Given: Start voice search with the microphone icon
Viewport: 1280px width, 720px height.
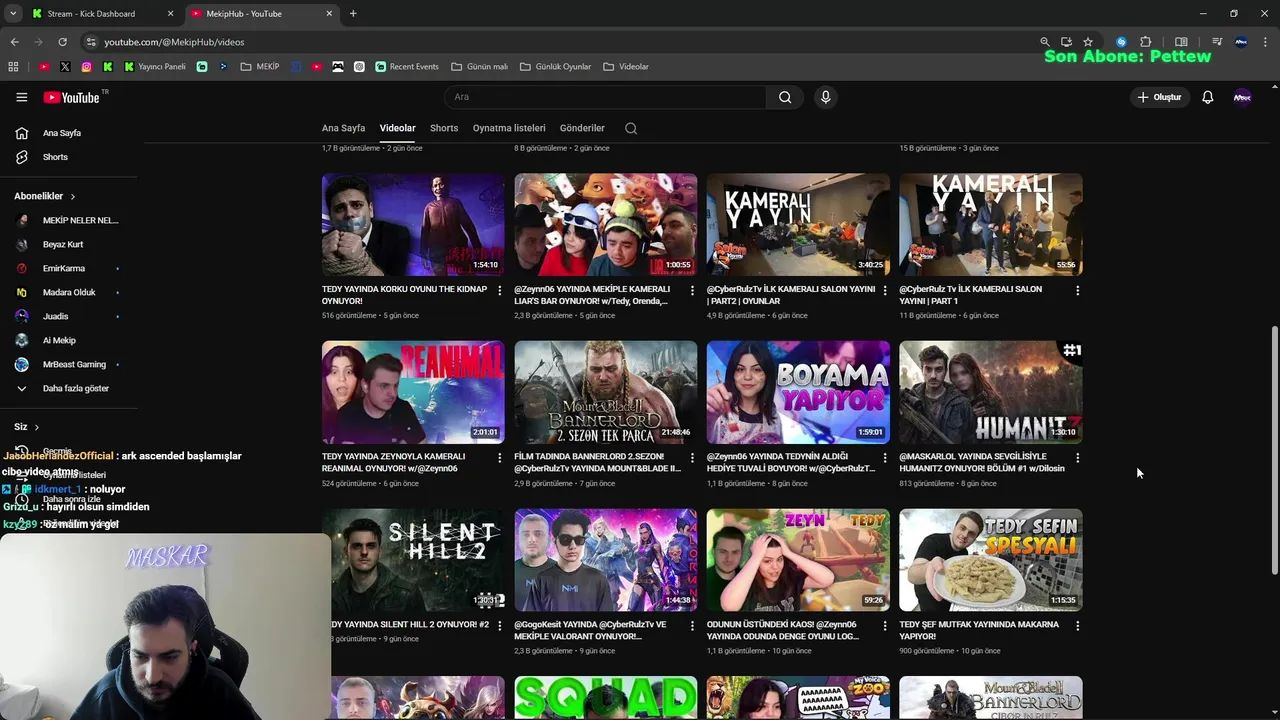Looking at the screenshot, I should (x=825, y=97).
